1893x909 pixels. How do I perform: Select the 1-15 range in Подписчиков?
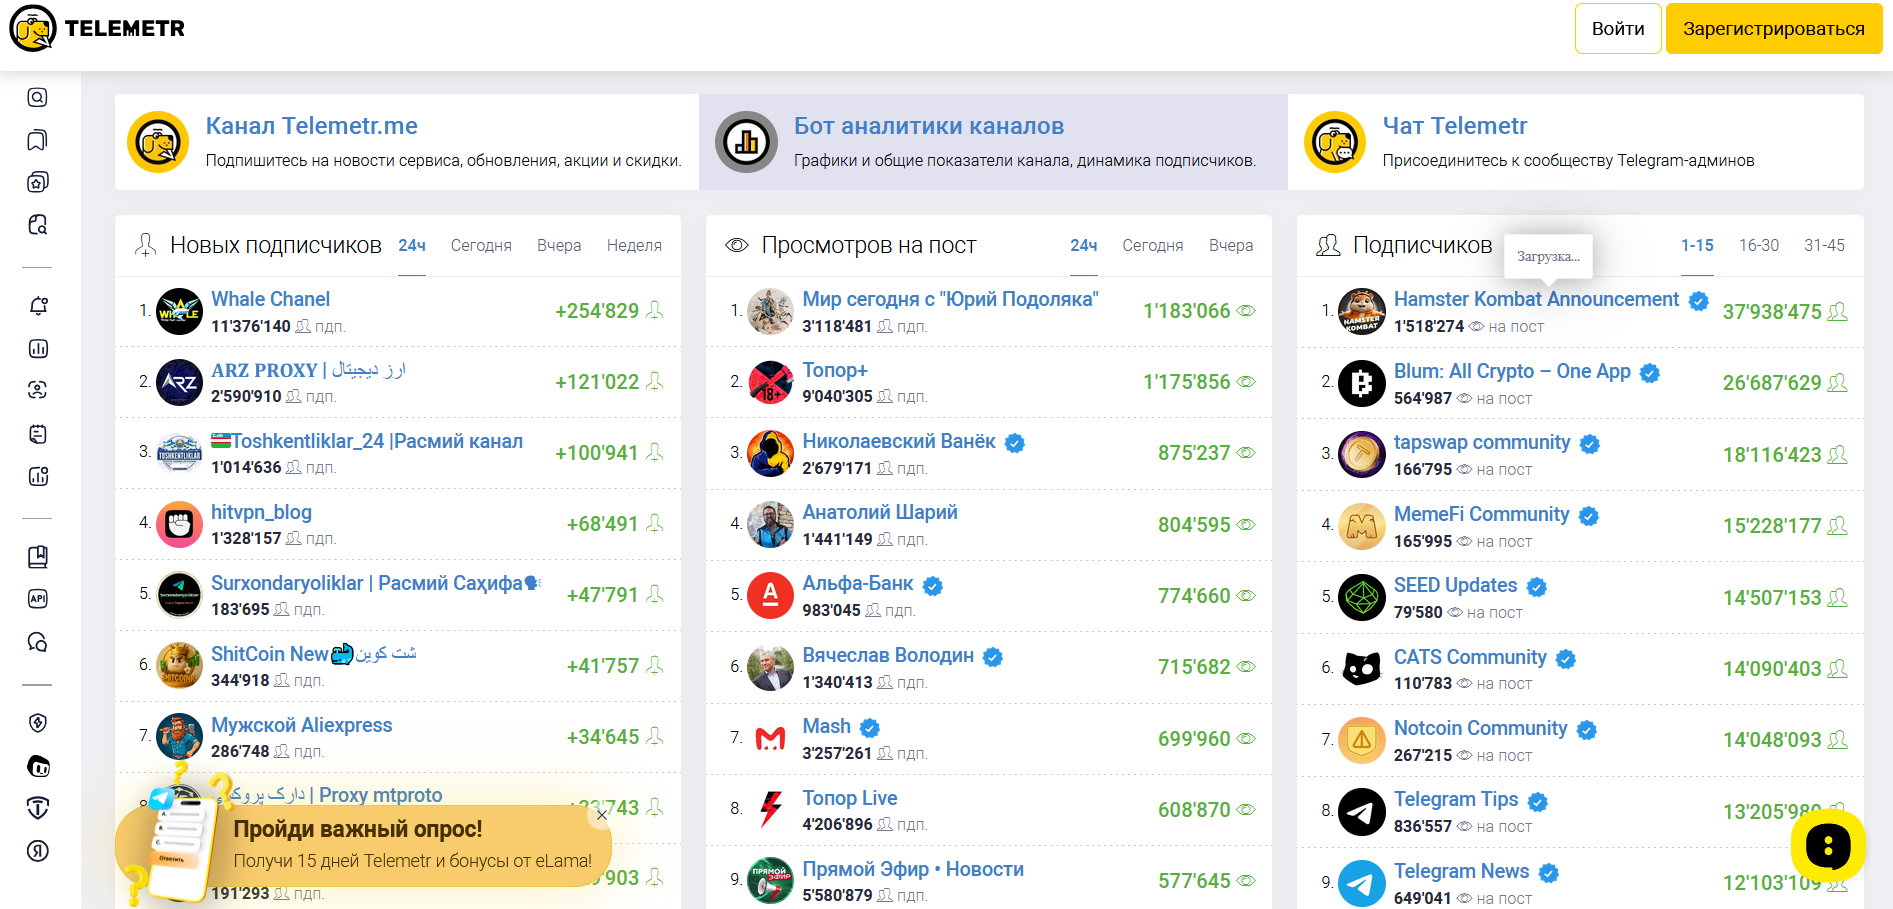[1697, 245]
